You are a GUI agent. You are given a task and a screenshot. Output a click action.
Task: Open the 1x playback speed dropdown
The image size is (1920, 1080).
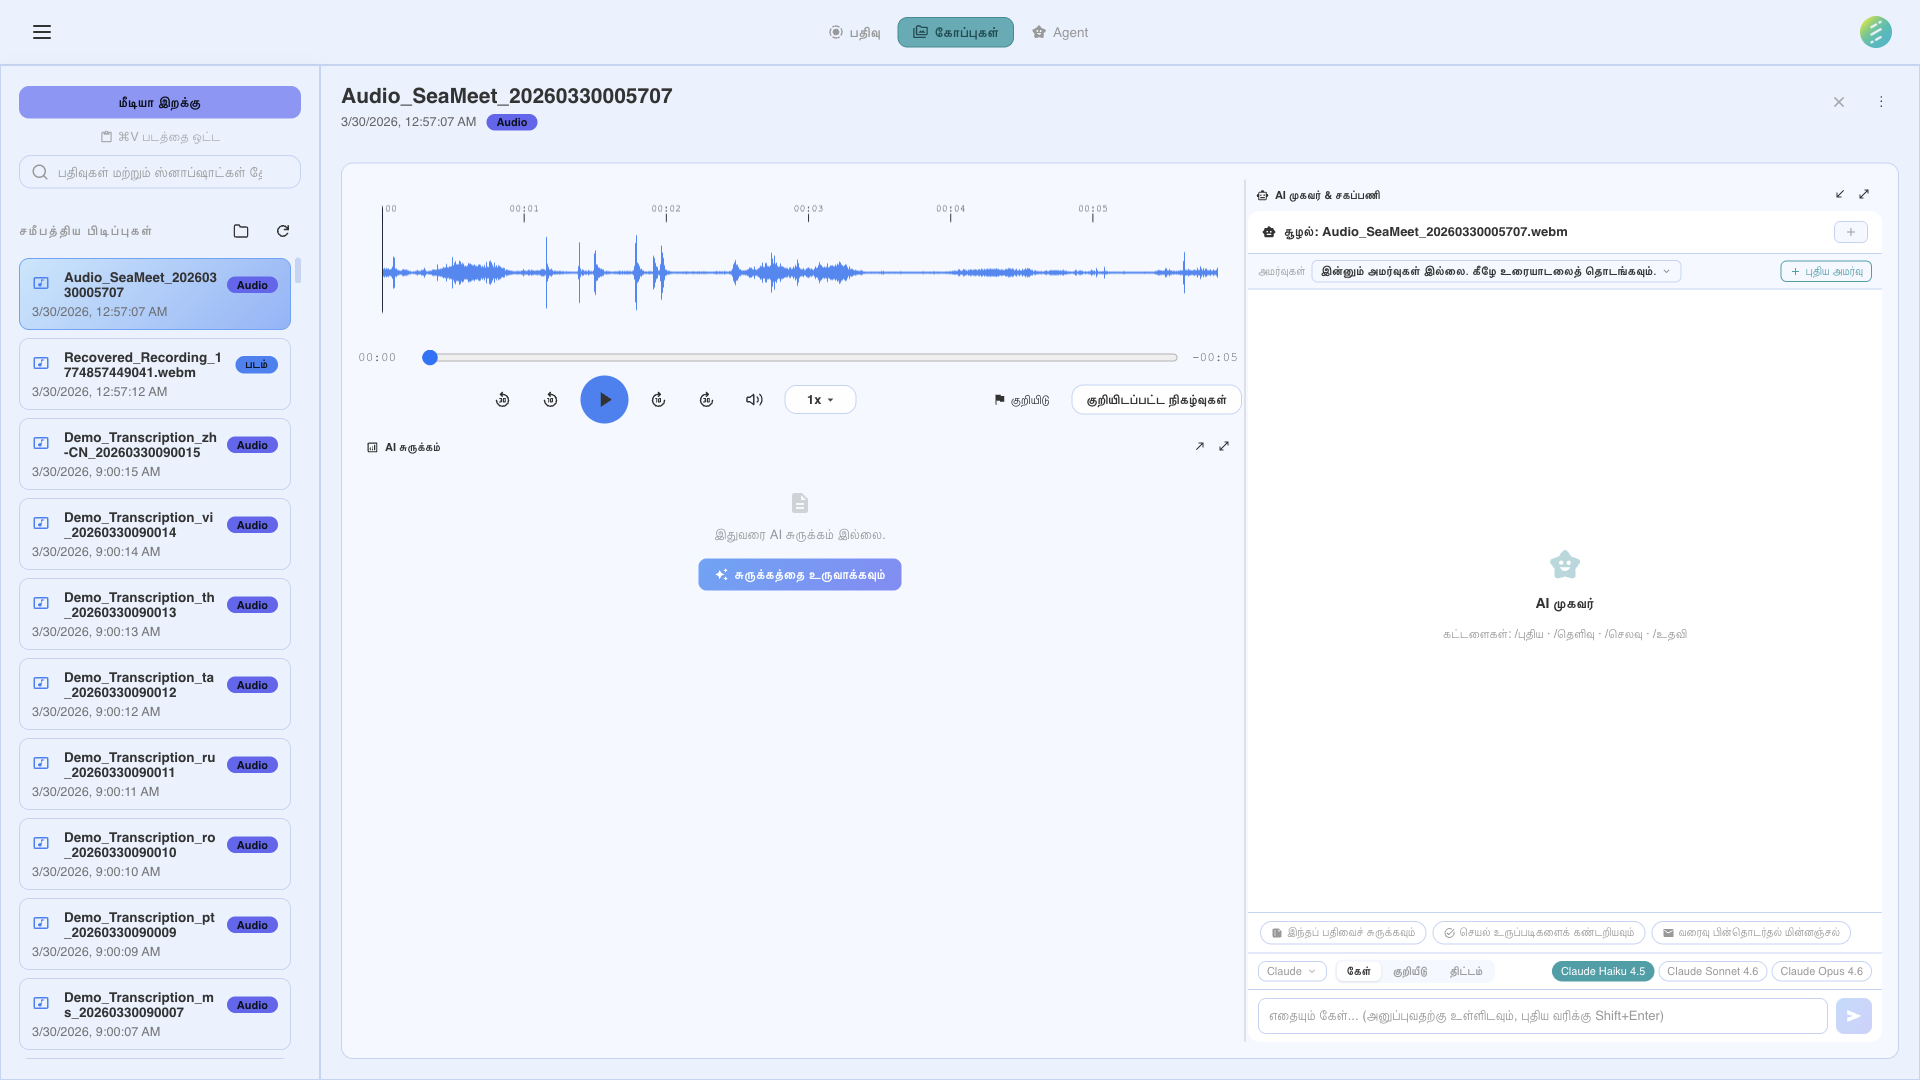coord(819,399)
